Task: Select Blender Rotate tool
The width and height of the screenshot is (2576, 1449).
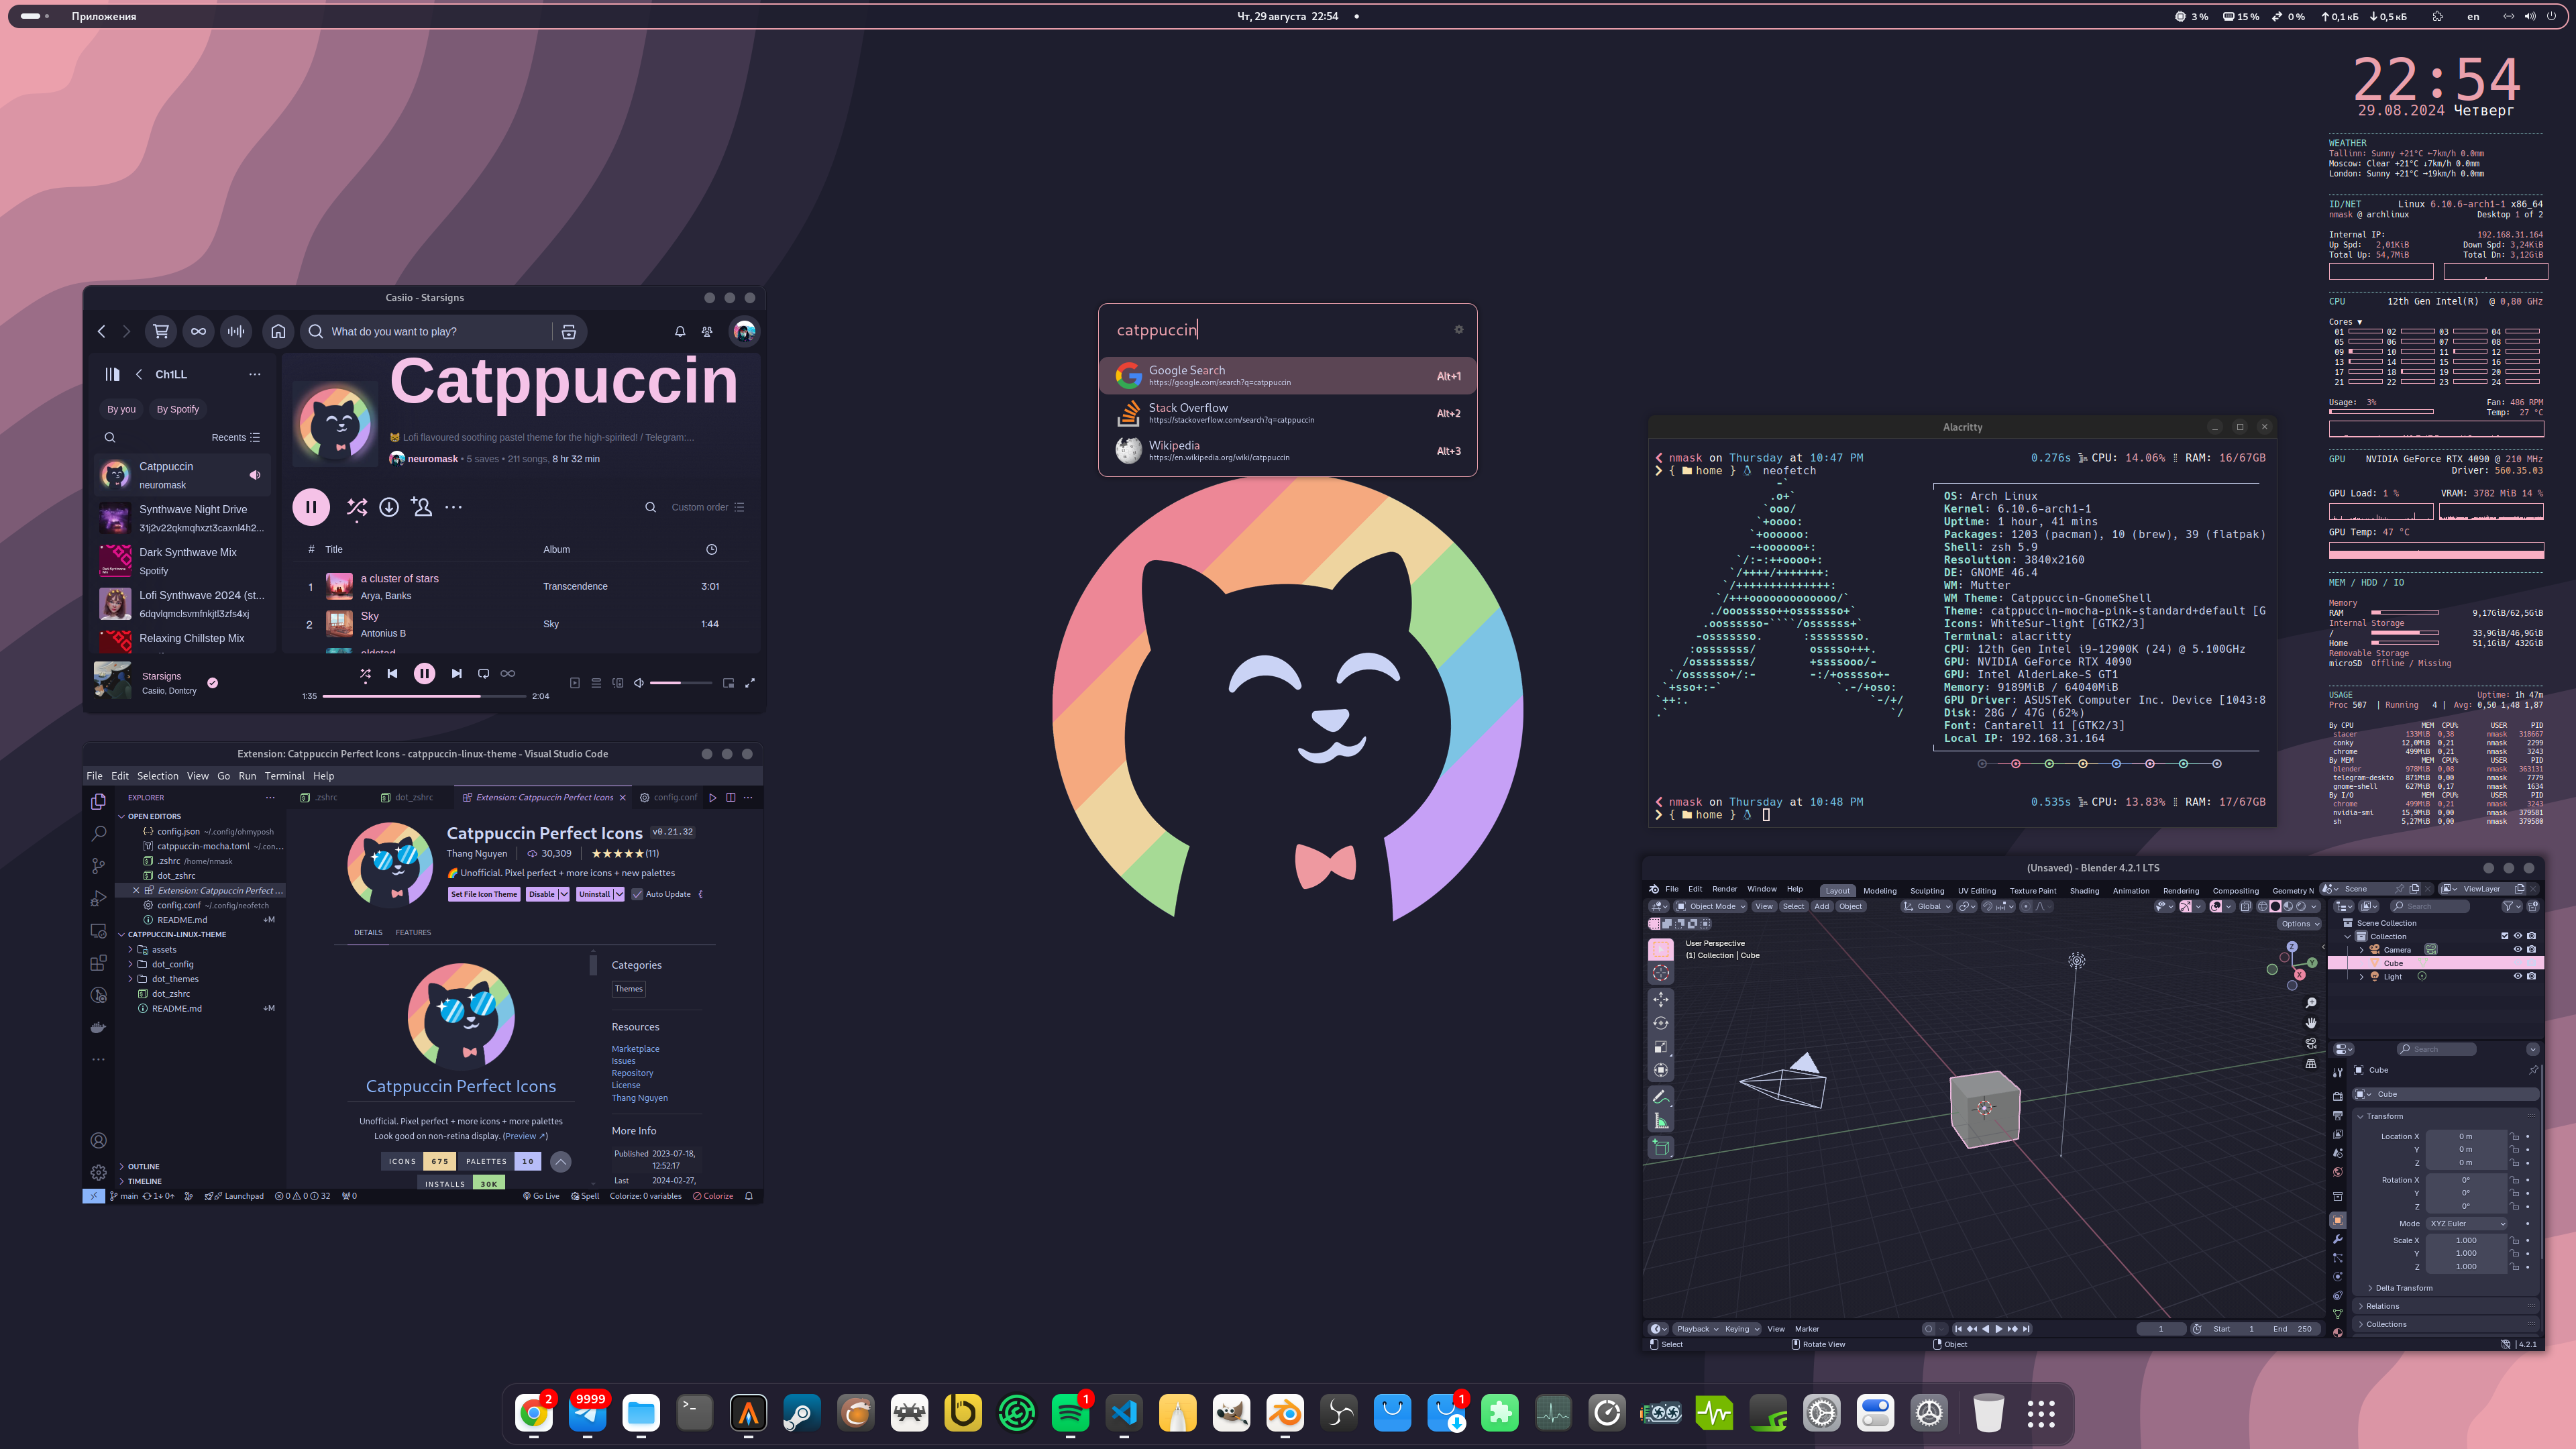Action: 1661,1023
